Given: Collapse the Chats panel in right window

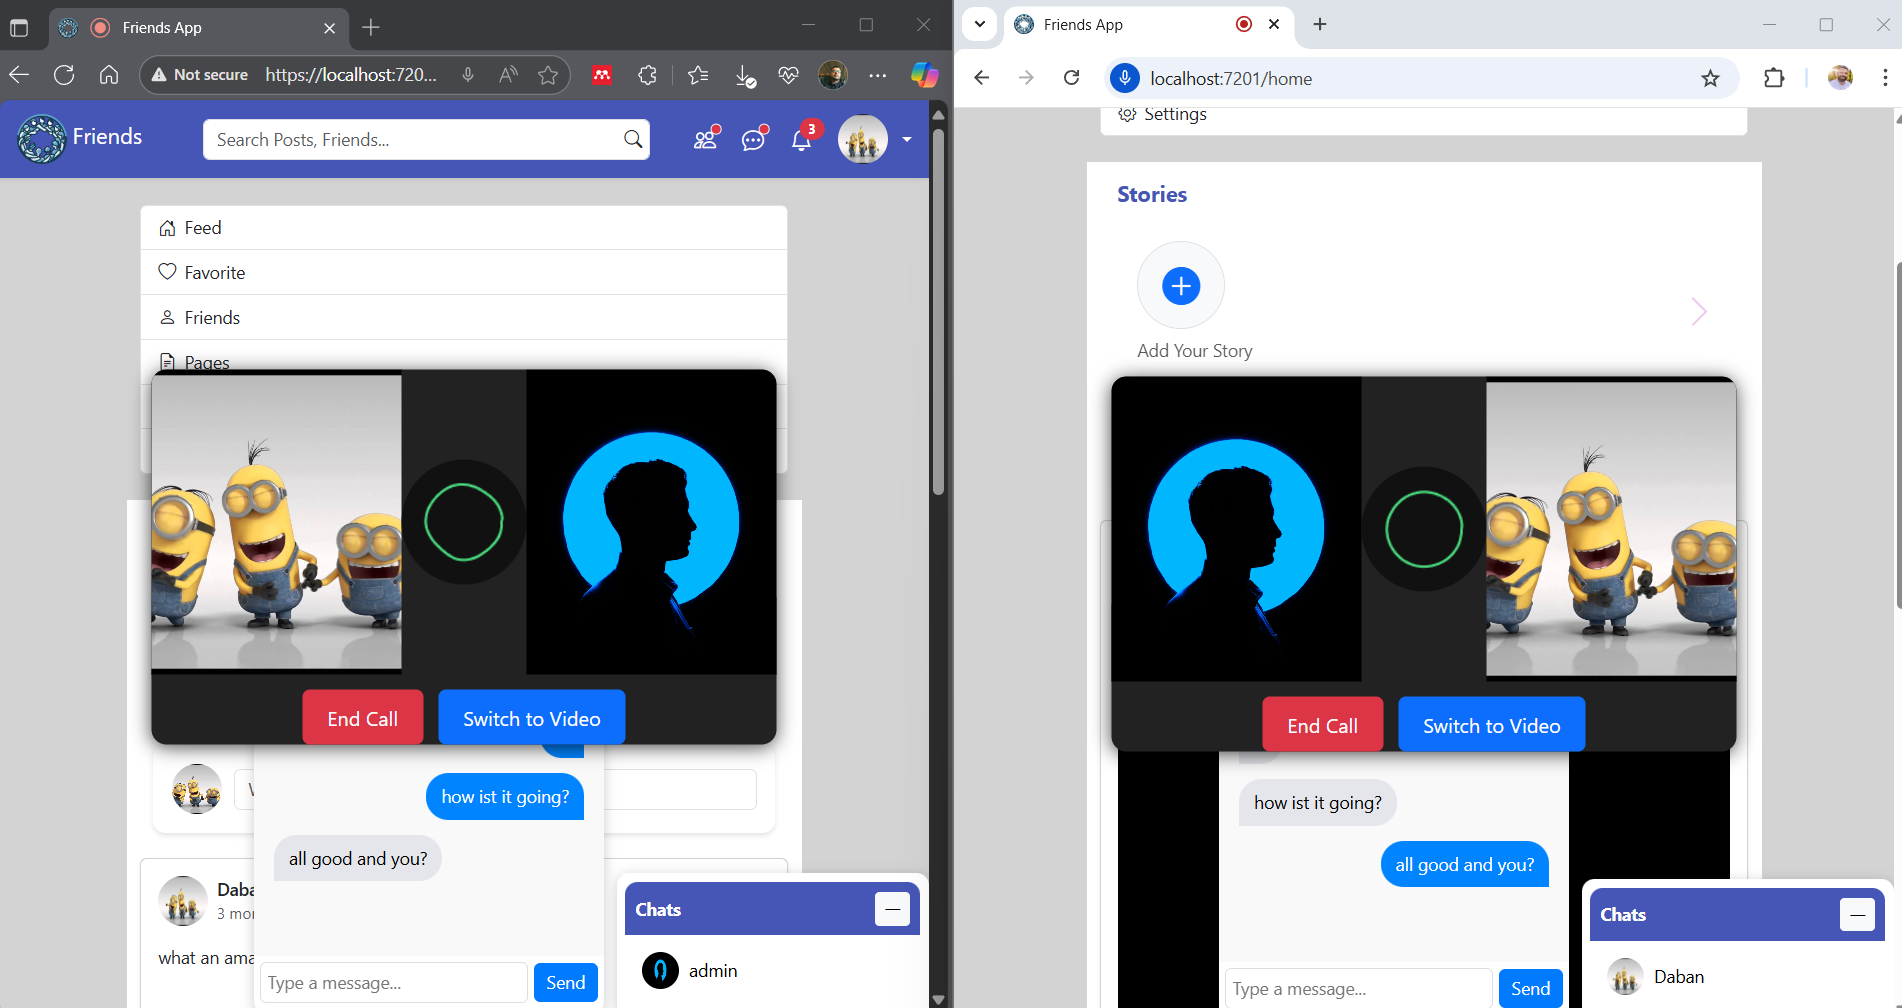Looking at the screenshot, I should tap(1857, 914).
